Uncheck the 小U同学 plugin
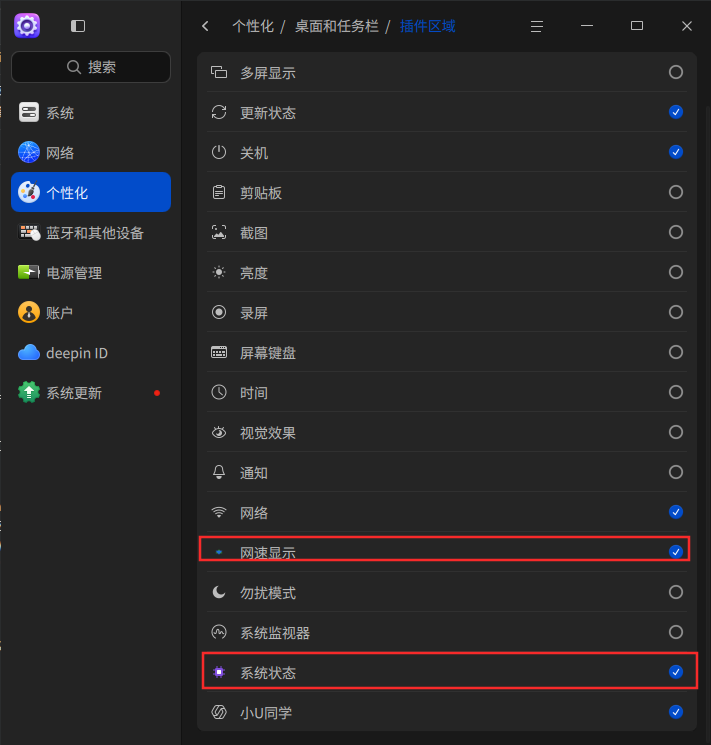Screen dimensions: 711x745 point(676,712)
